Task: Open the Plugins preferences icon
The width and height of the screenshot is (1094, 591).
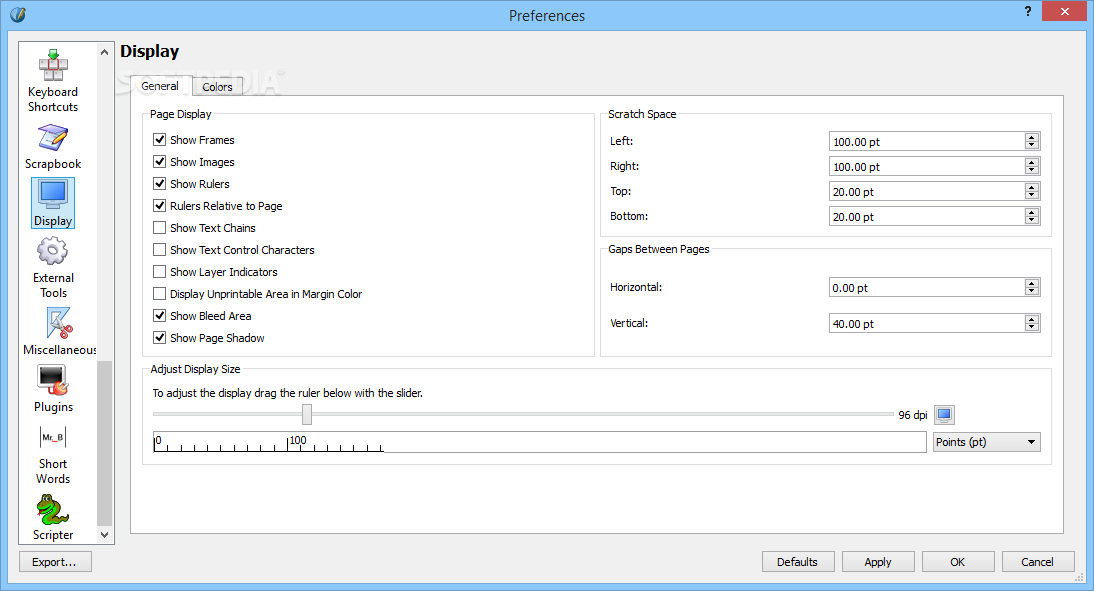Action: 53,380
